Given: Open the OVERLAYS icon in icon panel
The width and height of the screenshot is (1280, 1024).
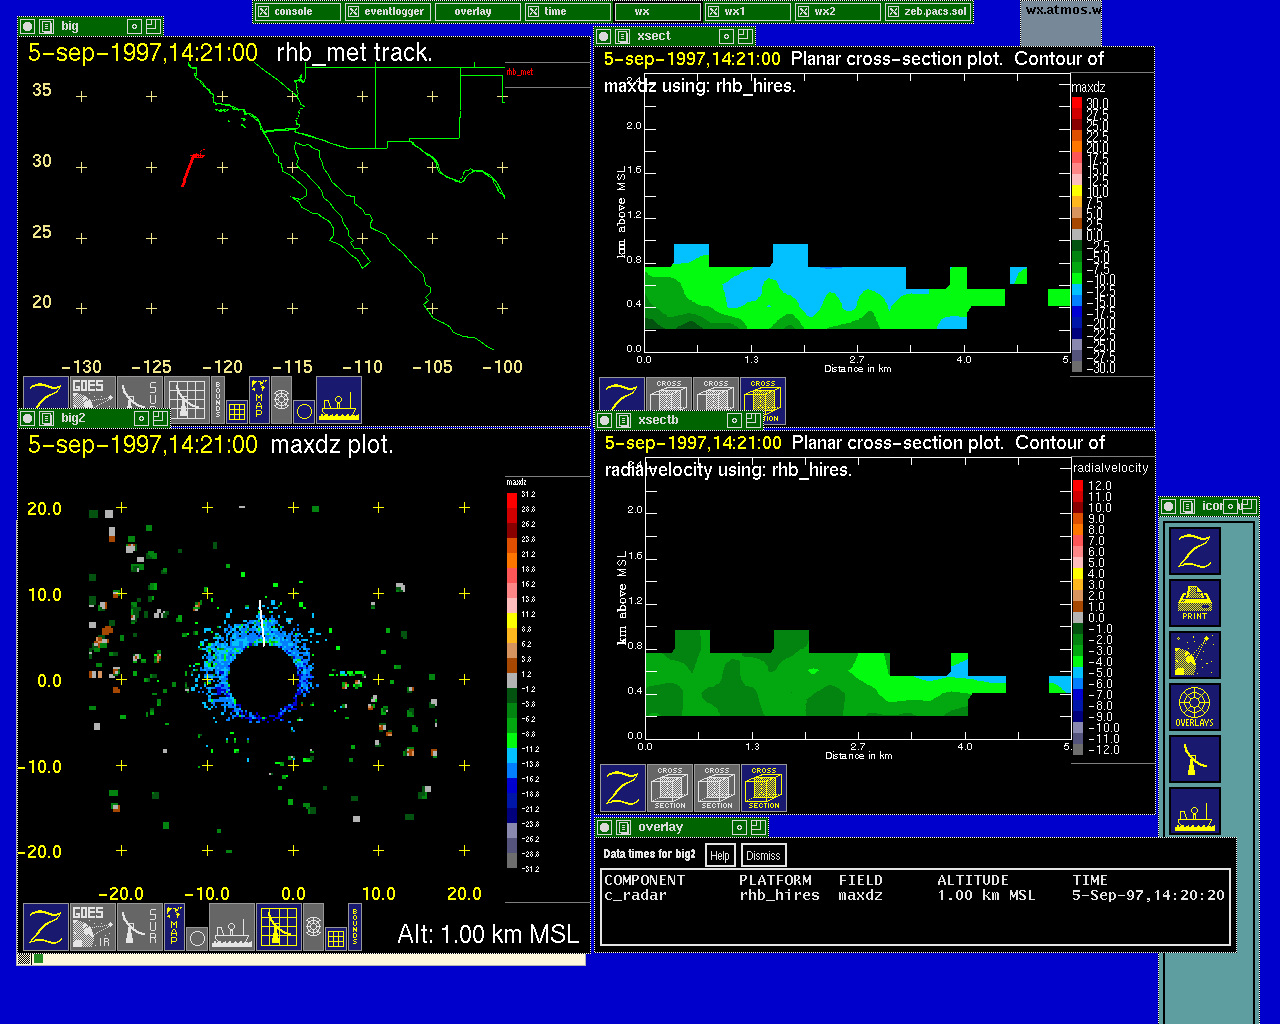Looking at the screenshot, I should coord(1194,708).
